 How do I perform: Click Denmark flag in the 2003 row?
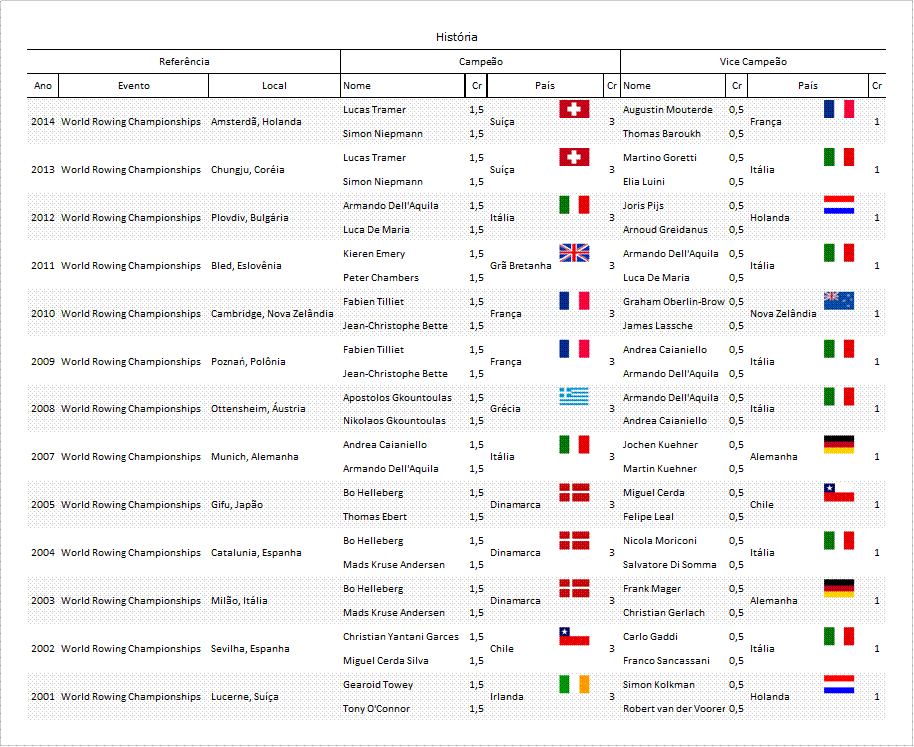[574, 588]
